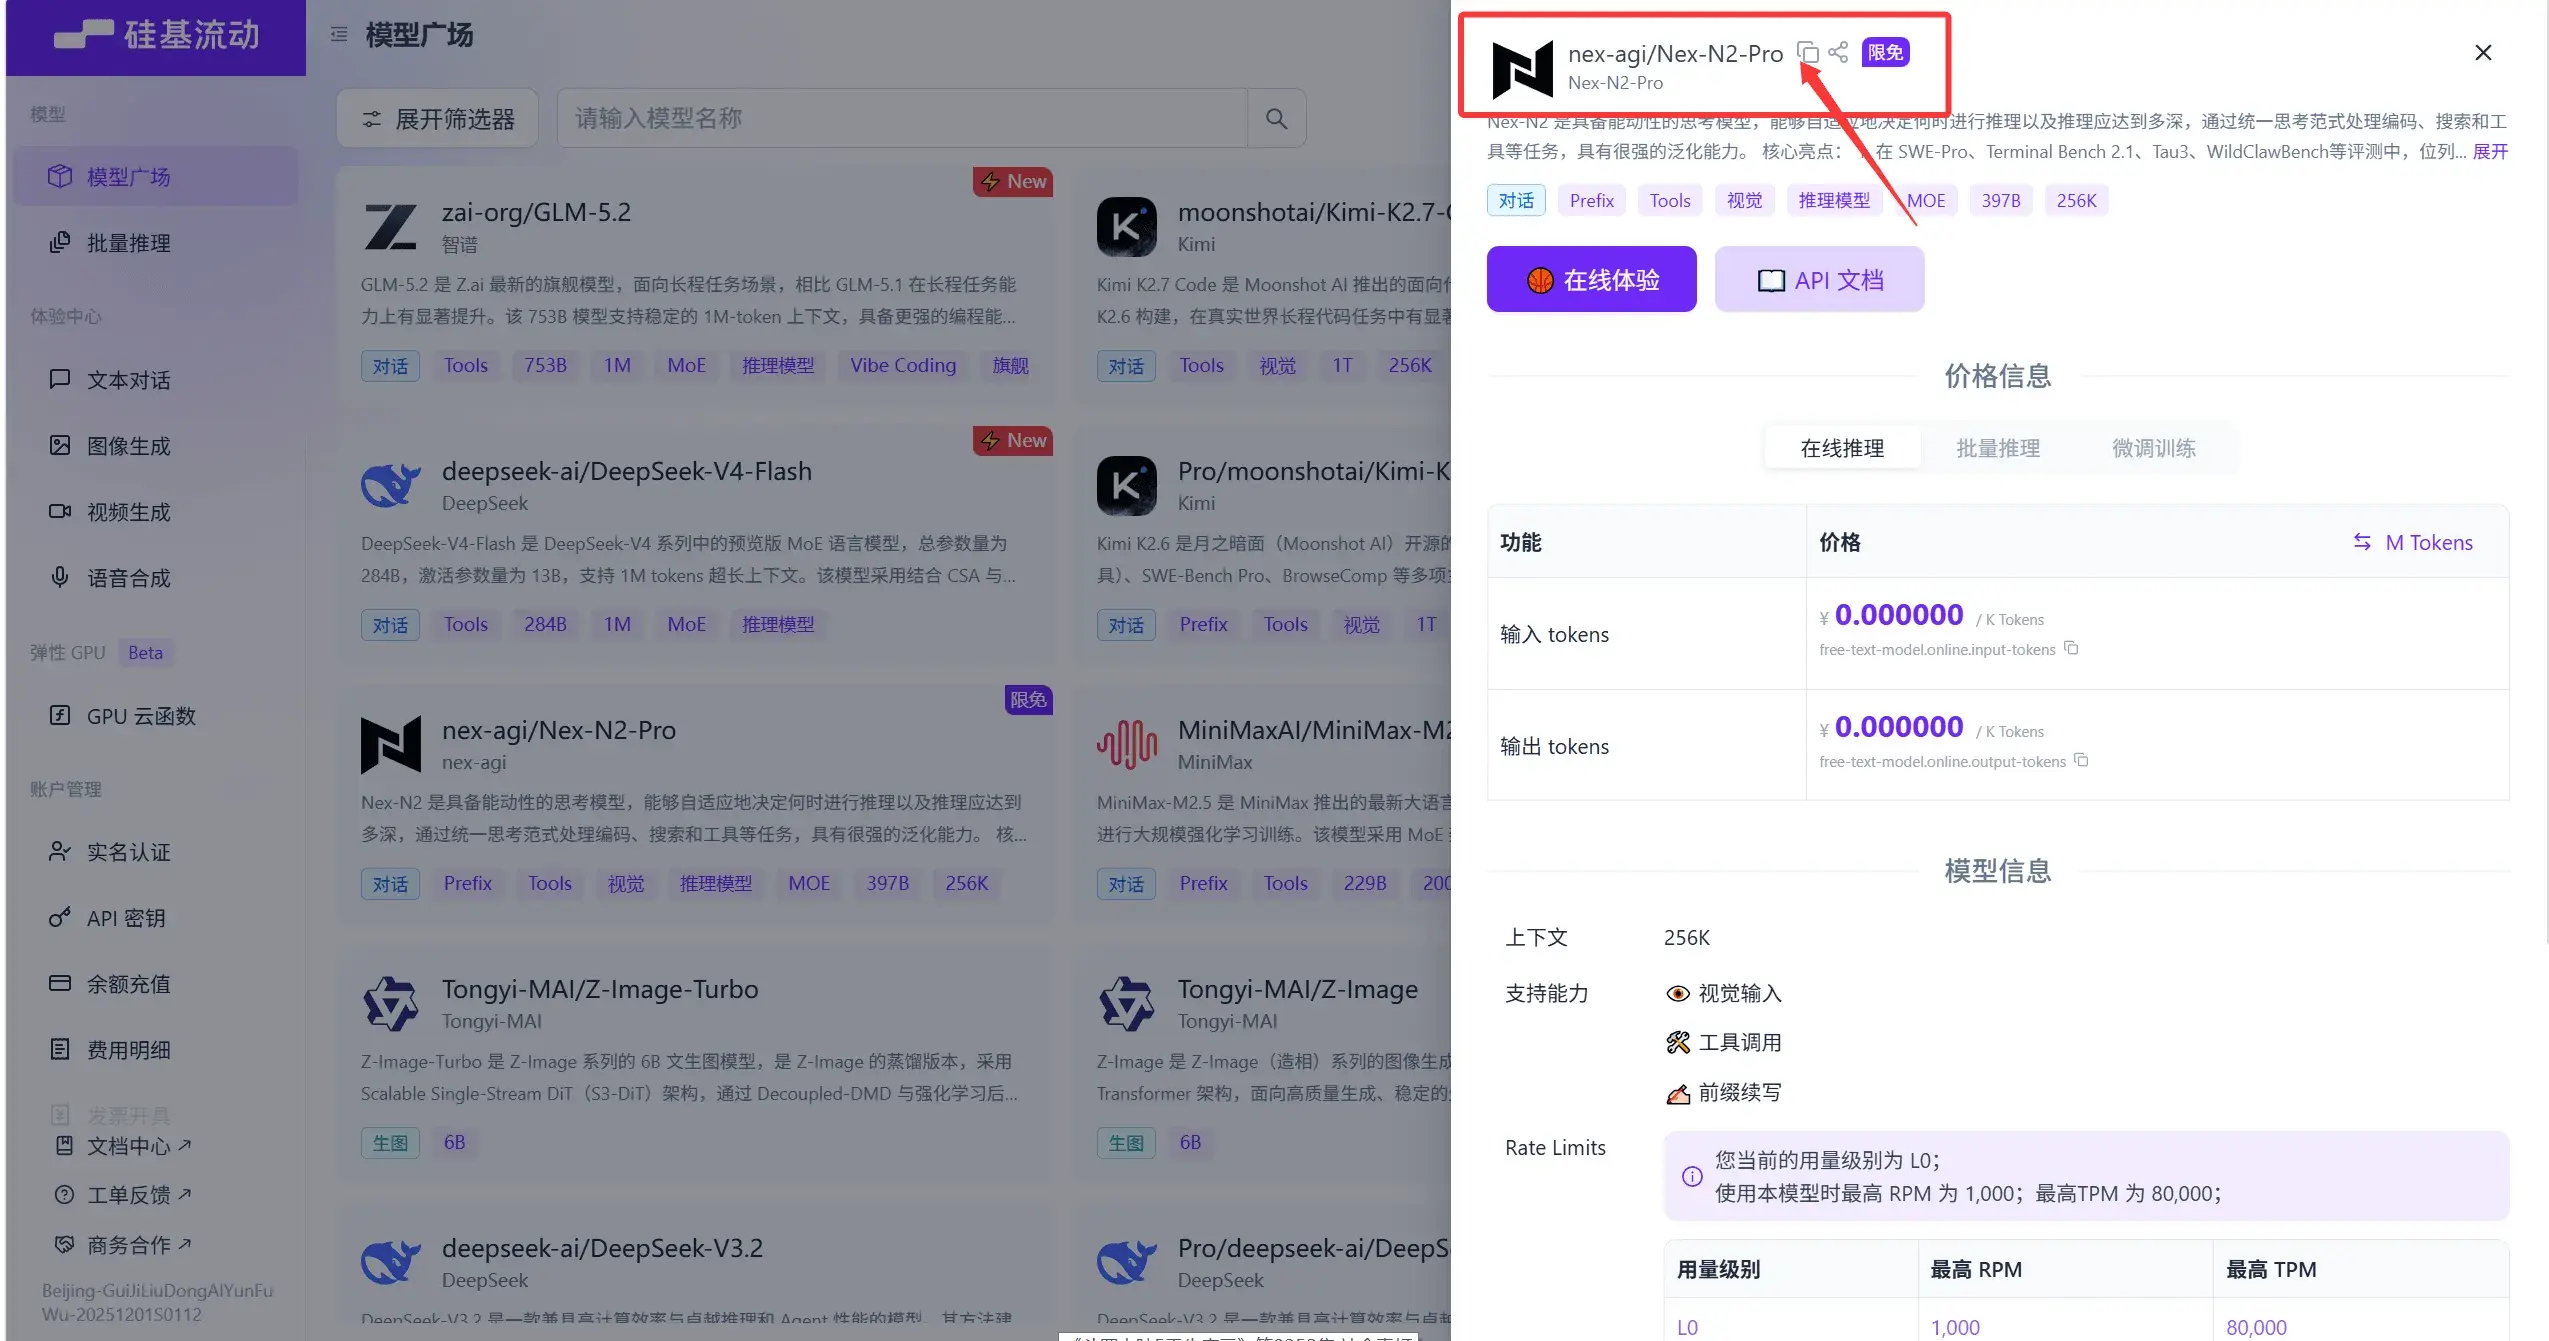
Task: Open 语音合成 microphone entry
Action: point(156,578)
